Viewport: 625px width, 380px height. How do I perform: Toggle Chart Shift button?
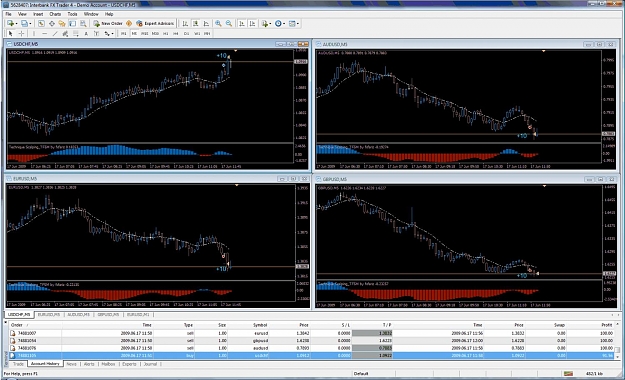tap(252, 24)
